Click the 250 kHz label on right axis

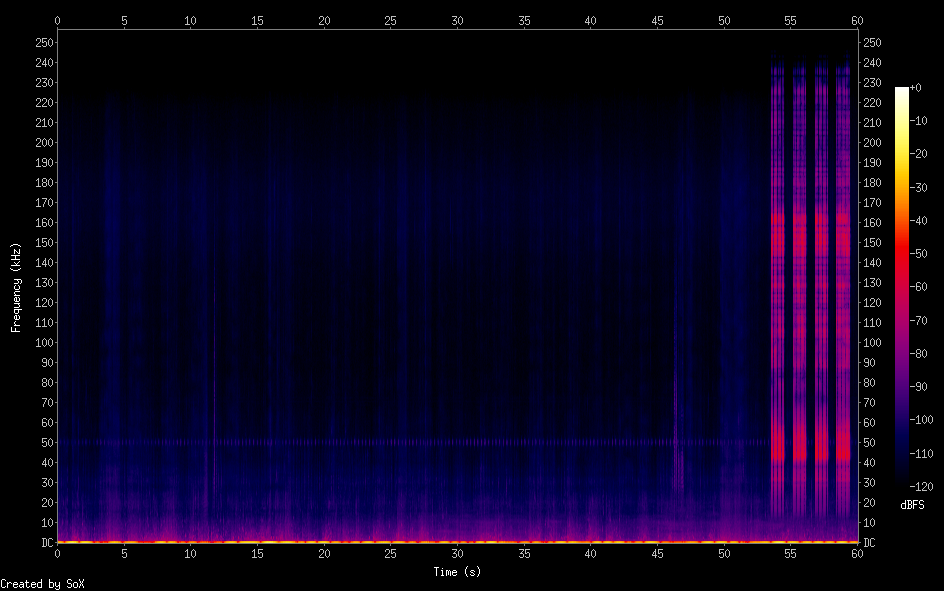tap(871, 42)
